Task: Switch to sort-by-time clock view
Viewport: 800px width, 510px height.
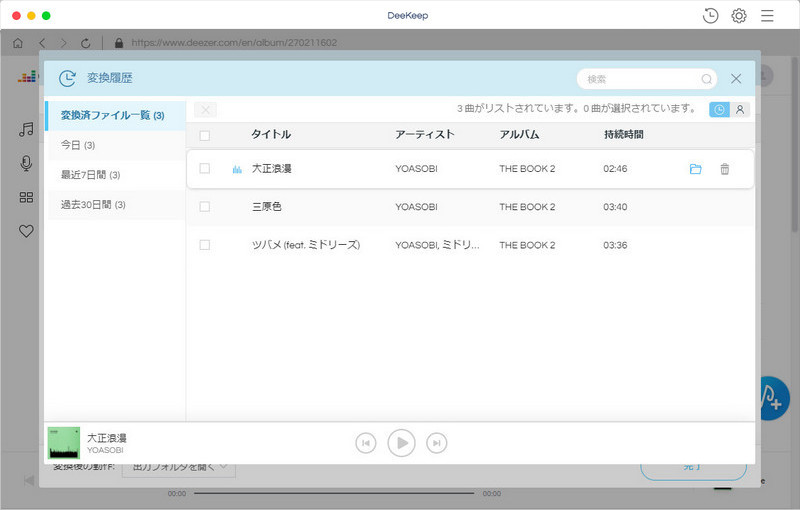Action: coord(719,110)
